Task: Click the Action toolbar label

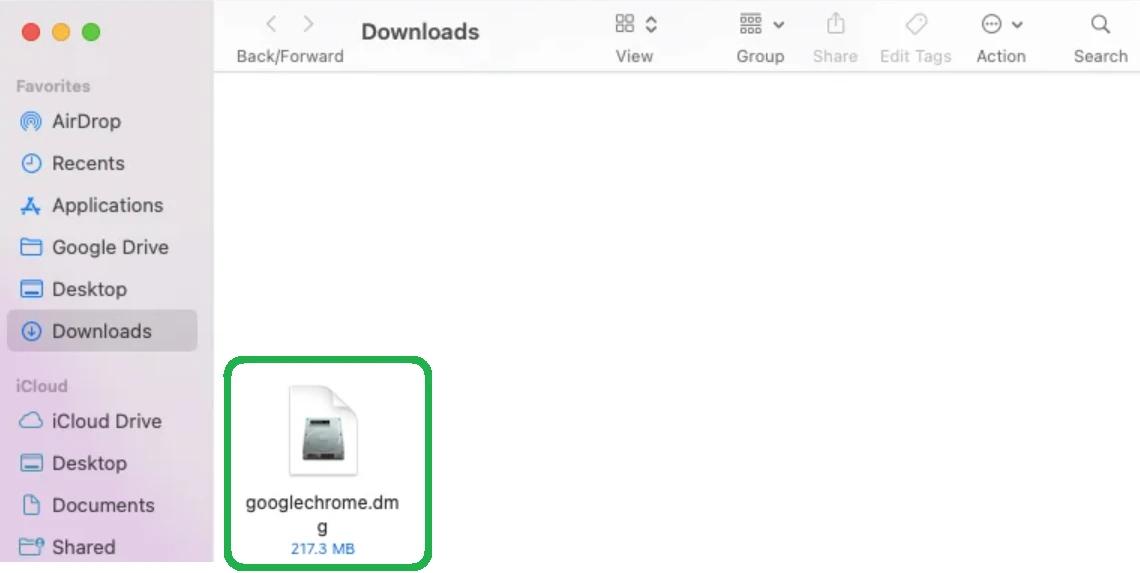Action: pyautogui.click(x=1001, y=56)
